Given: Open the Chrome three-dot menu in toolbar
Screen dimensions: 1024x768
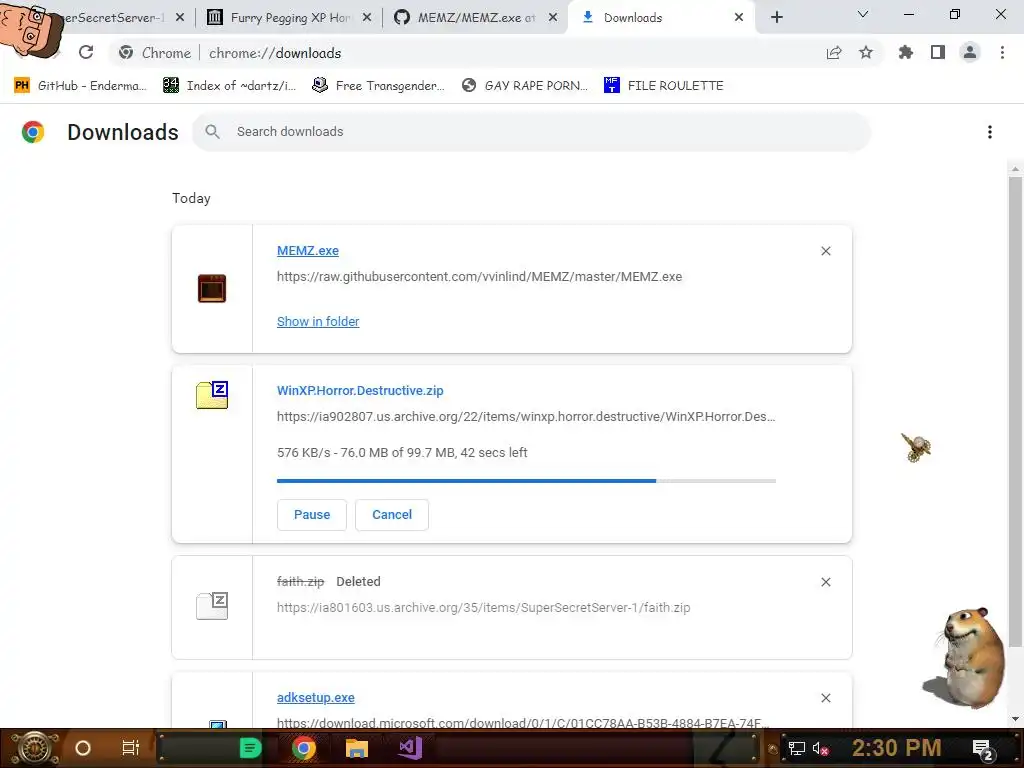Looking at the screenshot, I should pyautogui.click(x=1002, y=52).
